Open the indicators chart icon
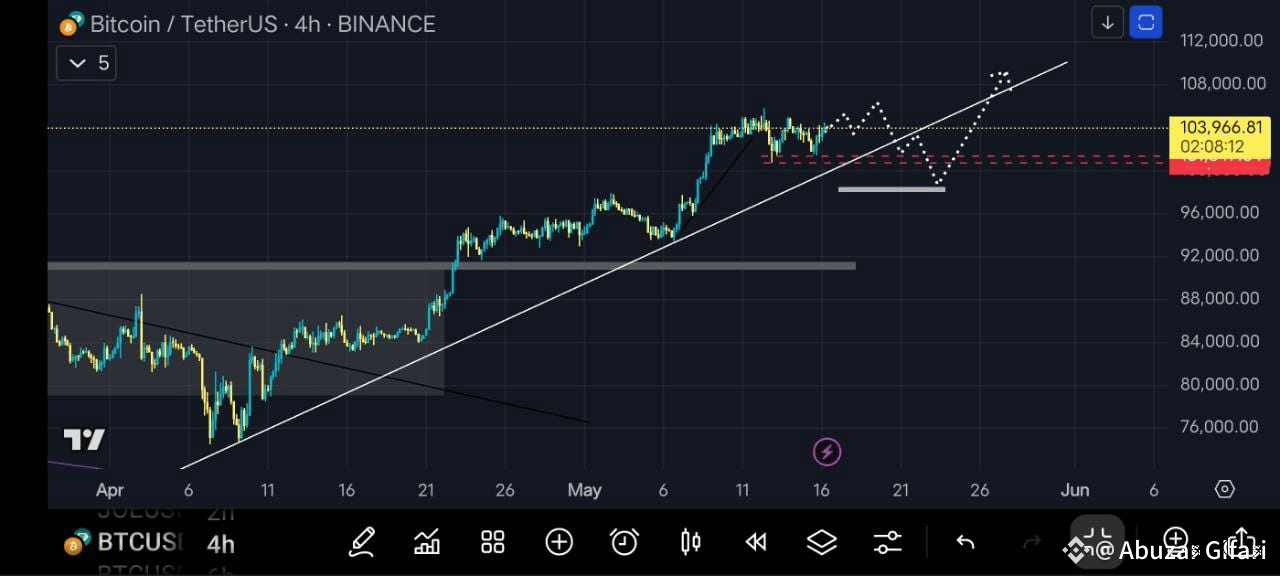Image resolution: width=1280 pixels, height=576 pixels. tap(427, 542)
